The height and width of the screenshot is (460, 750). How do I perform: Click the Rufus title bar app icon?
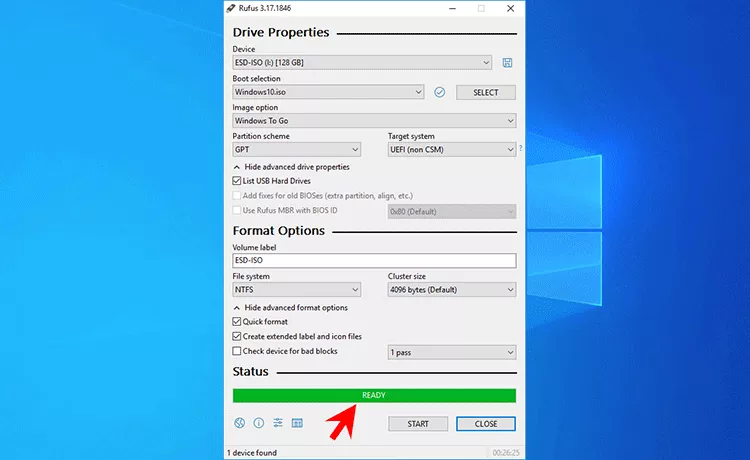(231, 8)
